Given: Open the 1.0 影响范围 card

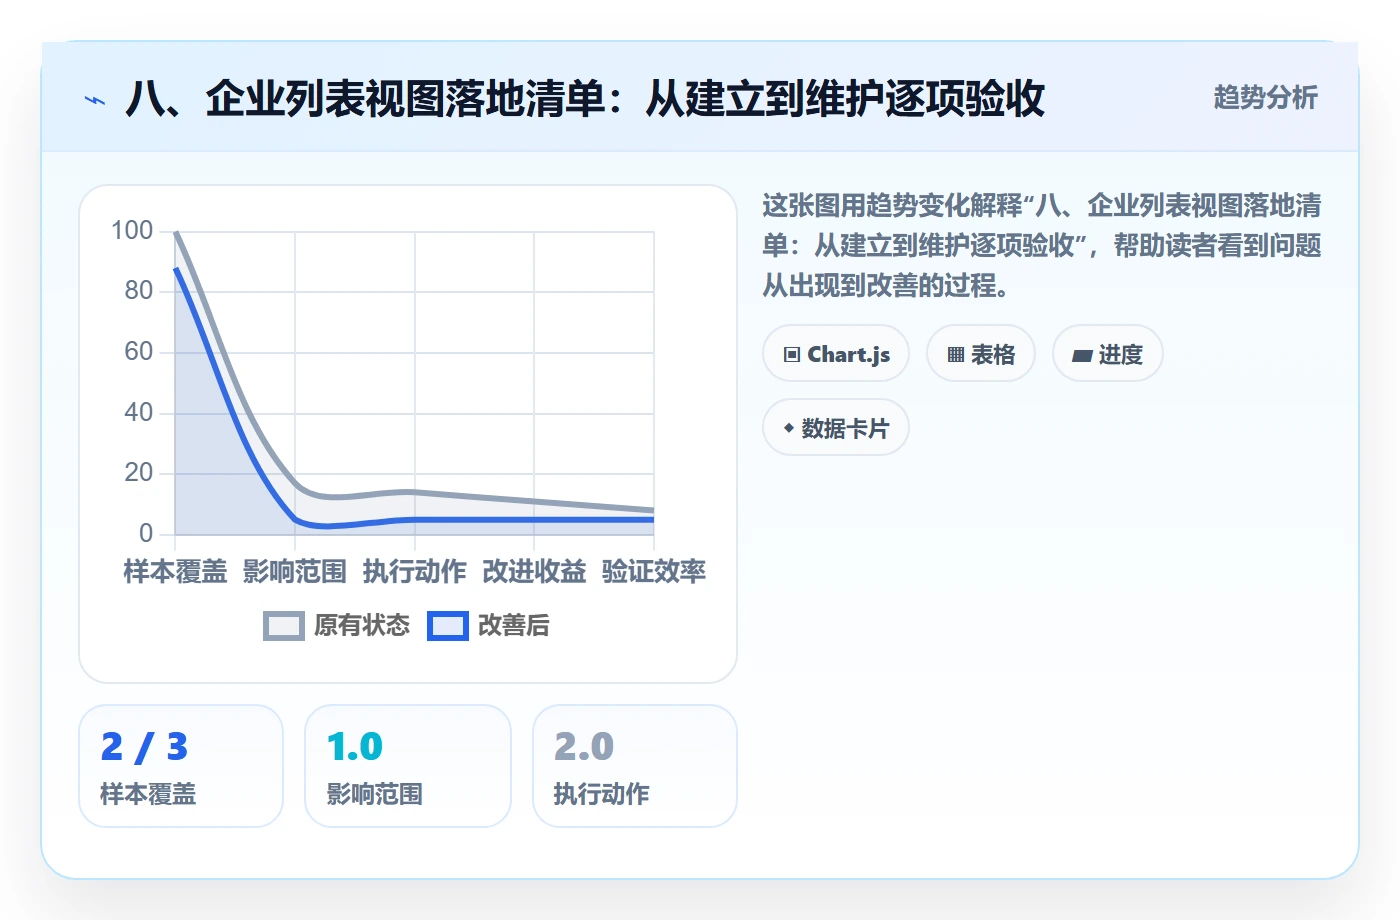Looking at the screenshot, I should pyautogui.click(x=408, y=766).
